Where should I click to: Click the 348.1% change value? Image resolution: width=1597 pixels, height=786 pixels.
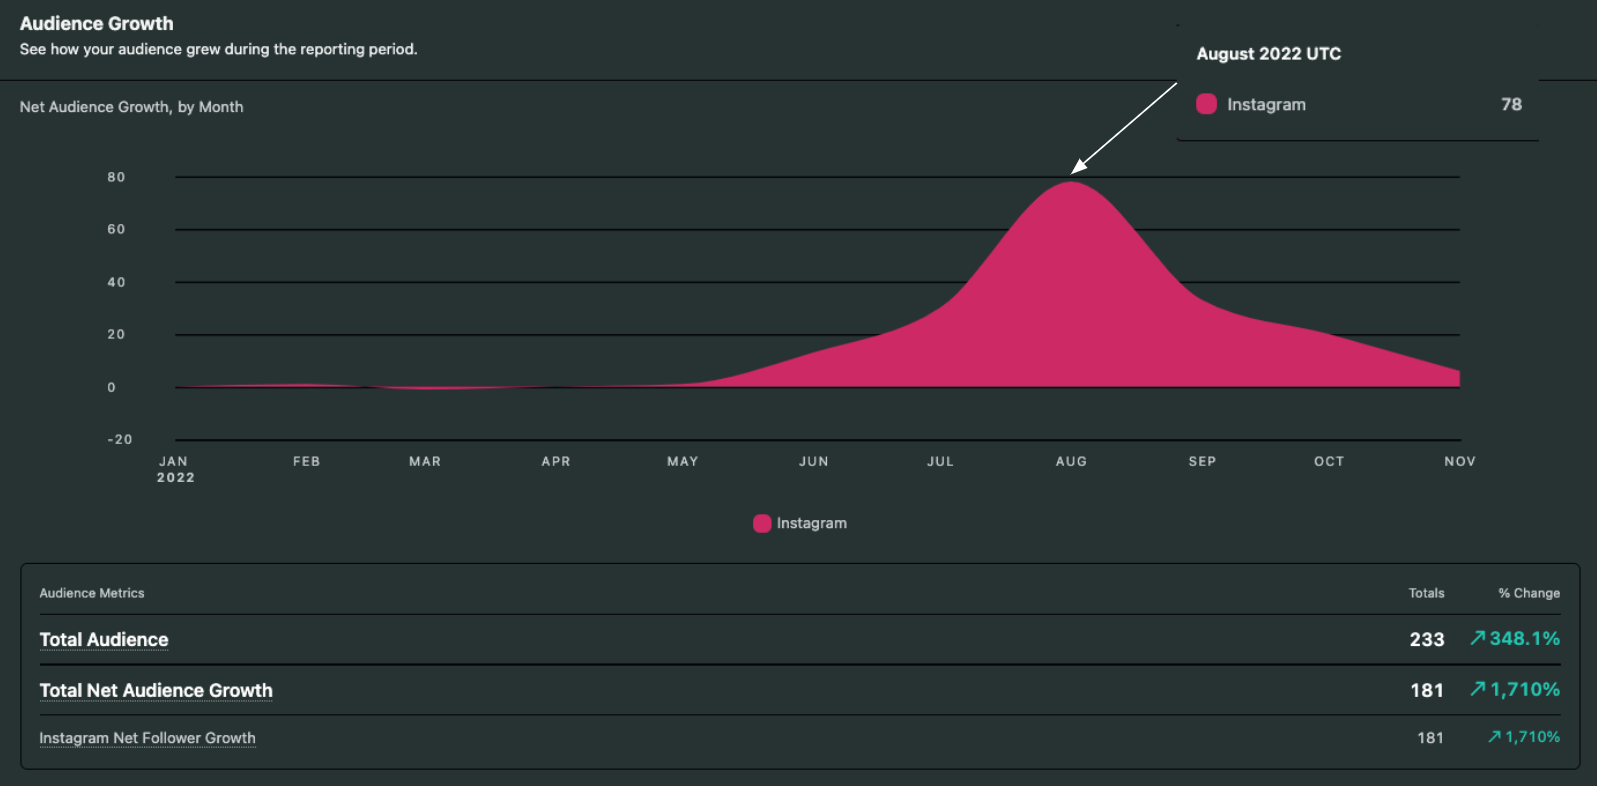pos(1525,638)
